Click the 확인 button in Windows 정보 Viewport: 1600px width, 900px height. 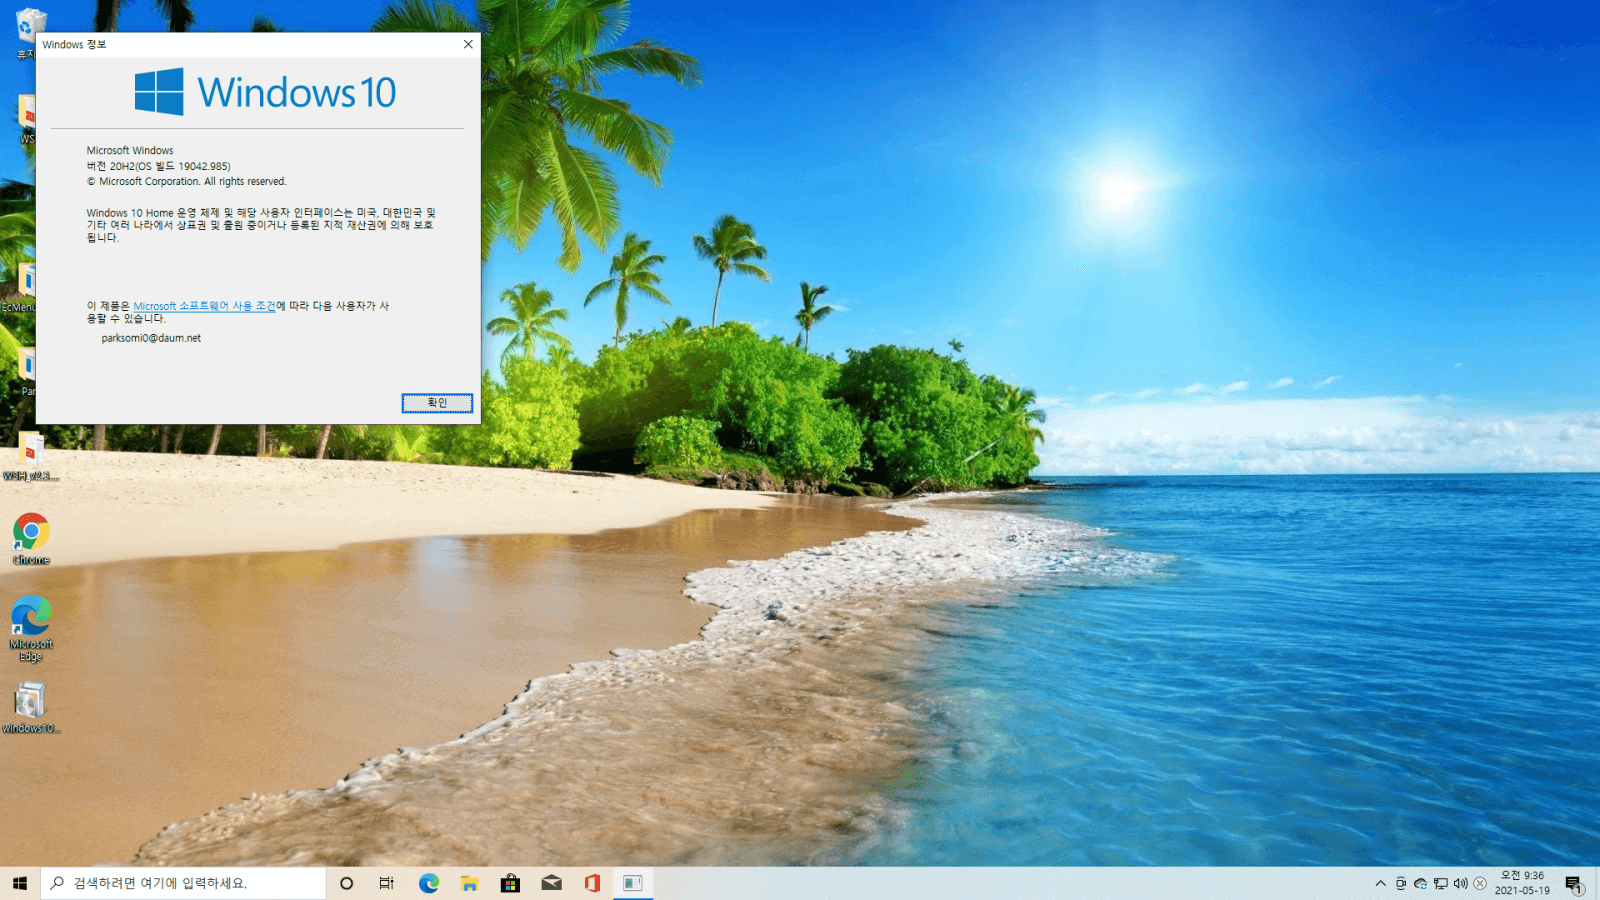click(437, 403)
